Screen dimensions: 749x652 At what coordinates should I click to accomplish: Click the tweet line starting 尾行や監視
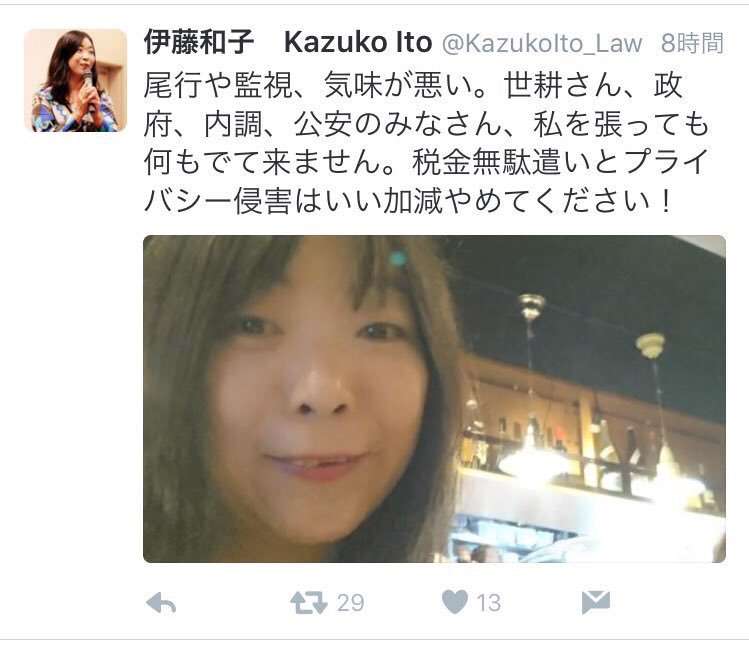[413, 86]
